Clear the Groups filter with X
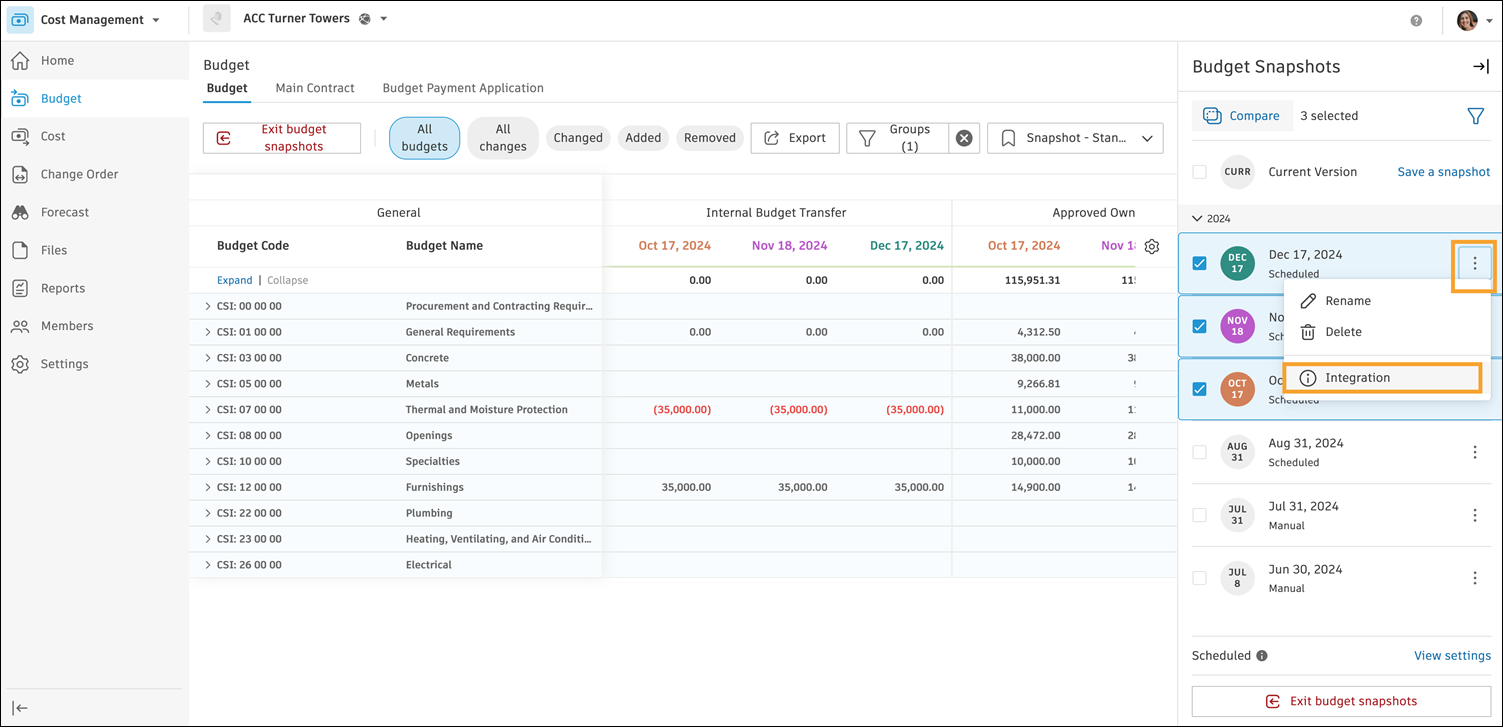 964,138
